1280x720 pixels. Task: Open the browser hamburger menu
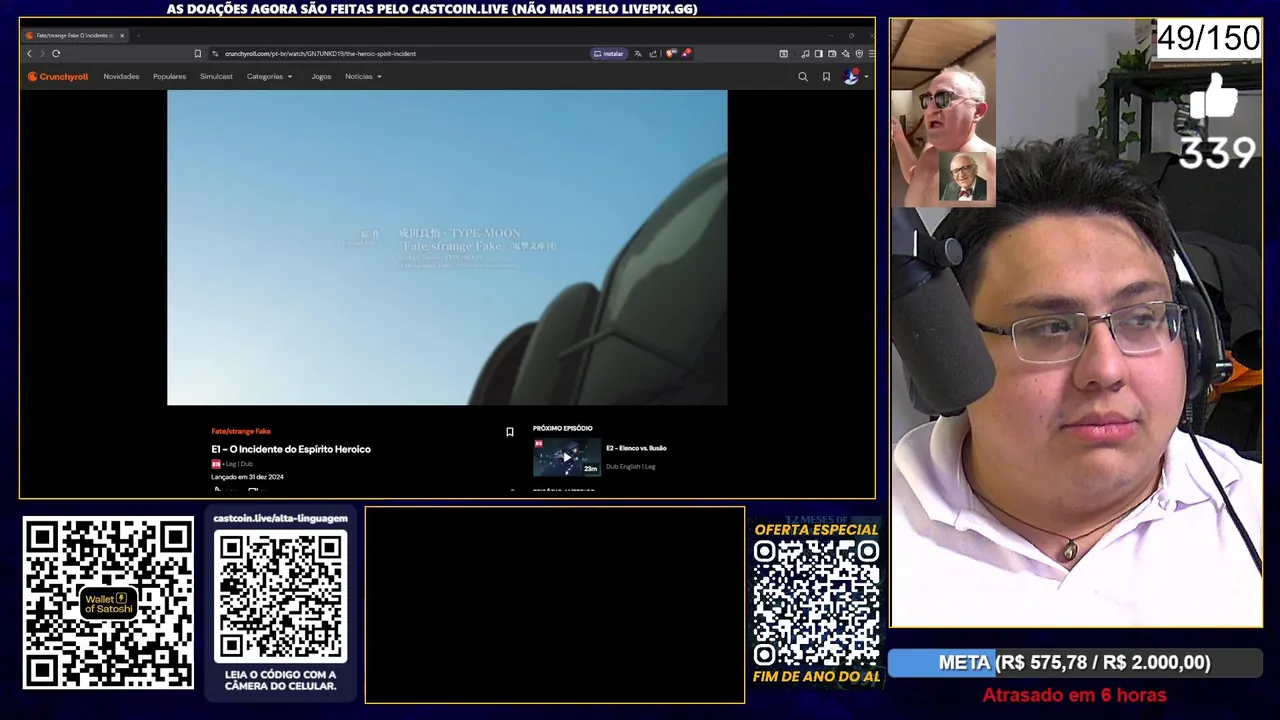tap(872, 54)
